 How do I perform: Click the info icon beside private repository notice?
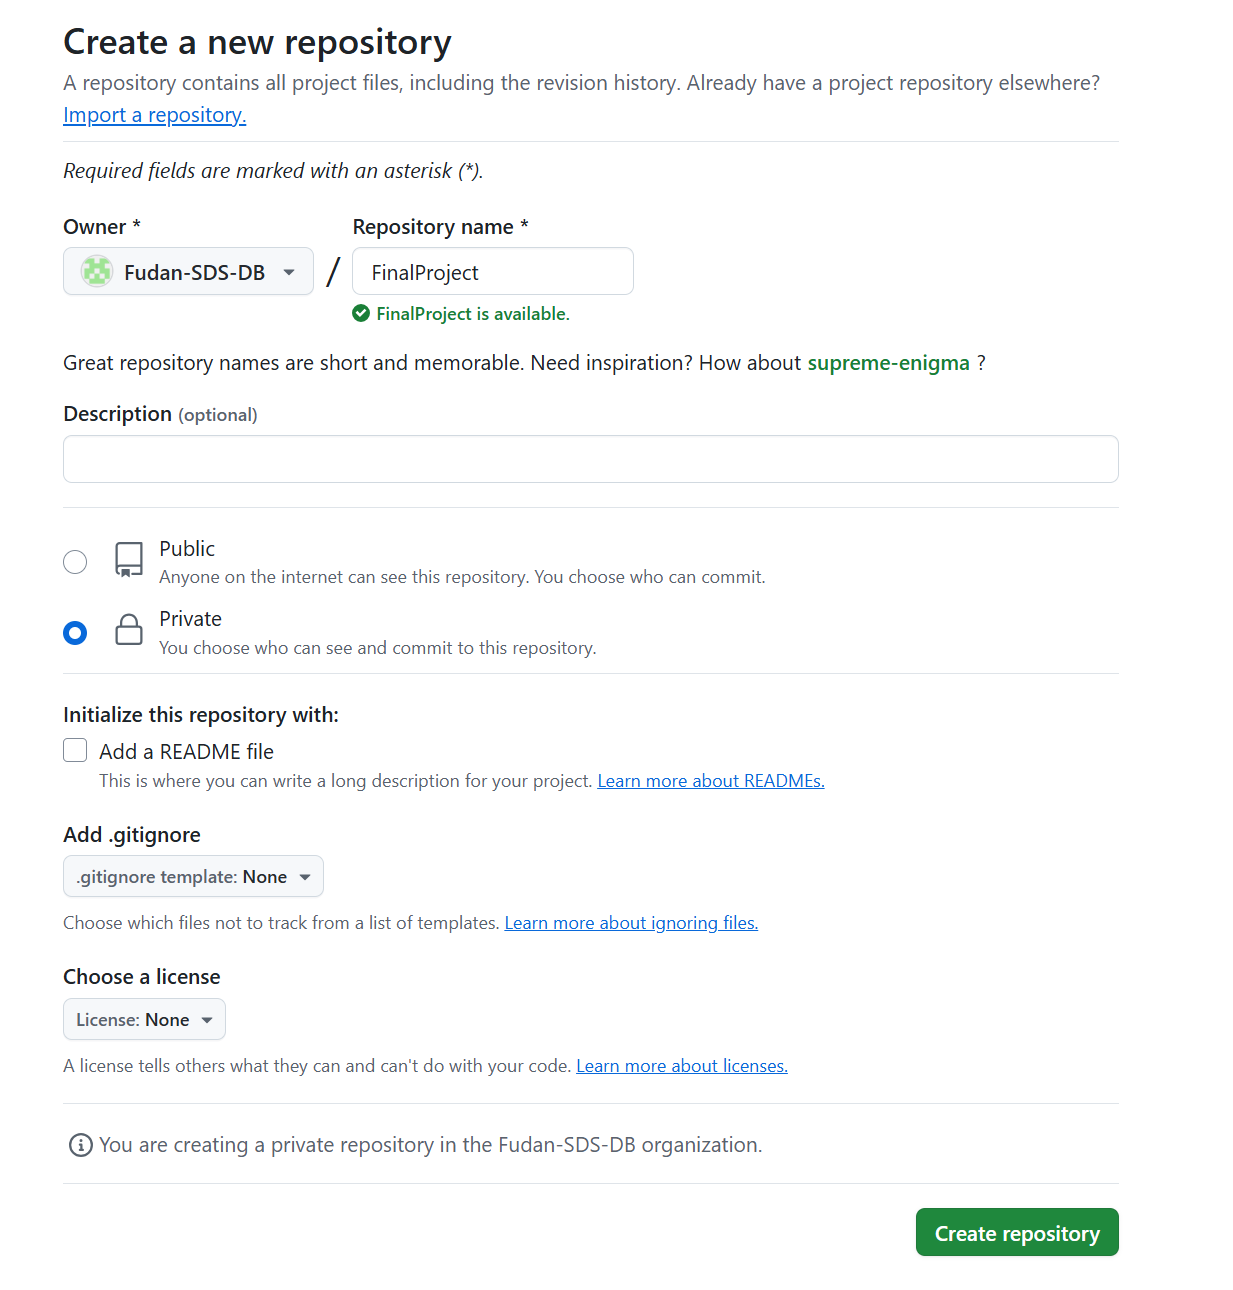coord(81,1145)
